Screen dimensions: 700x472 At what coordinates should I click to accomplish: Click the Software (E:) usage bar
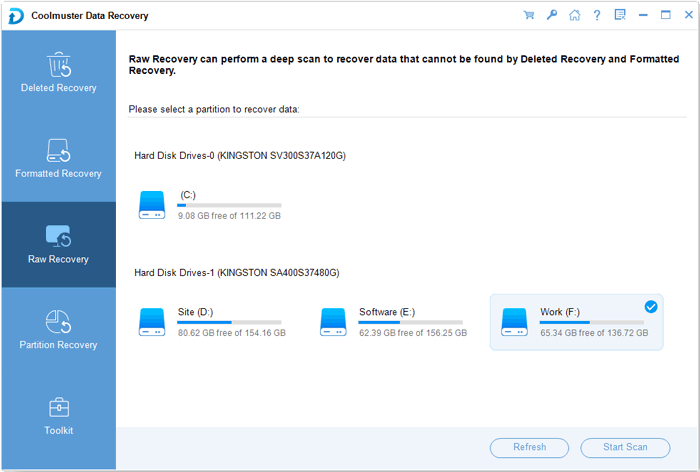410,322
